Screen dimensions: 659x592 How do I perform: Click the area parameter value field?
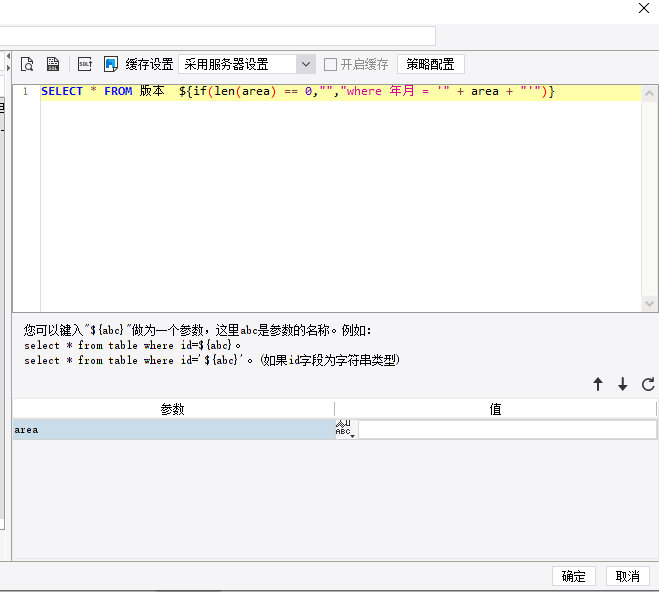click(x=507, y=430)
